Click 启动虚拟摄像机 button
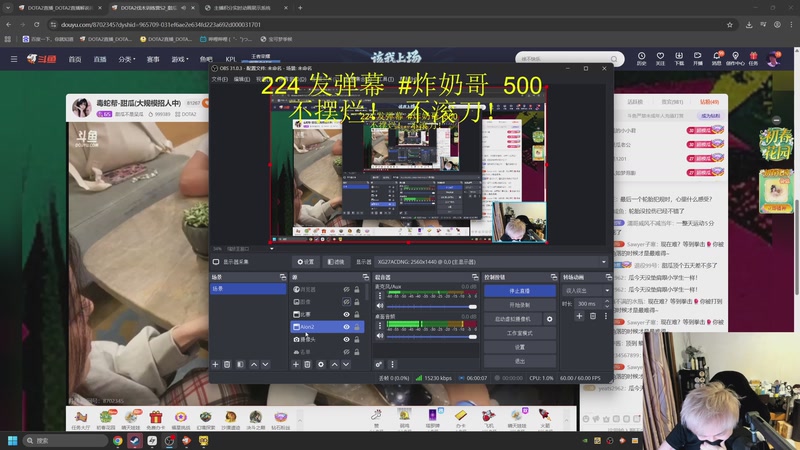This screenshot has height=450, width=800. coord(513,319)
